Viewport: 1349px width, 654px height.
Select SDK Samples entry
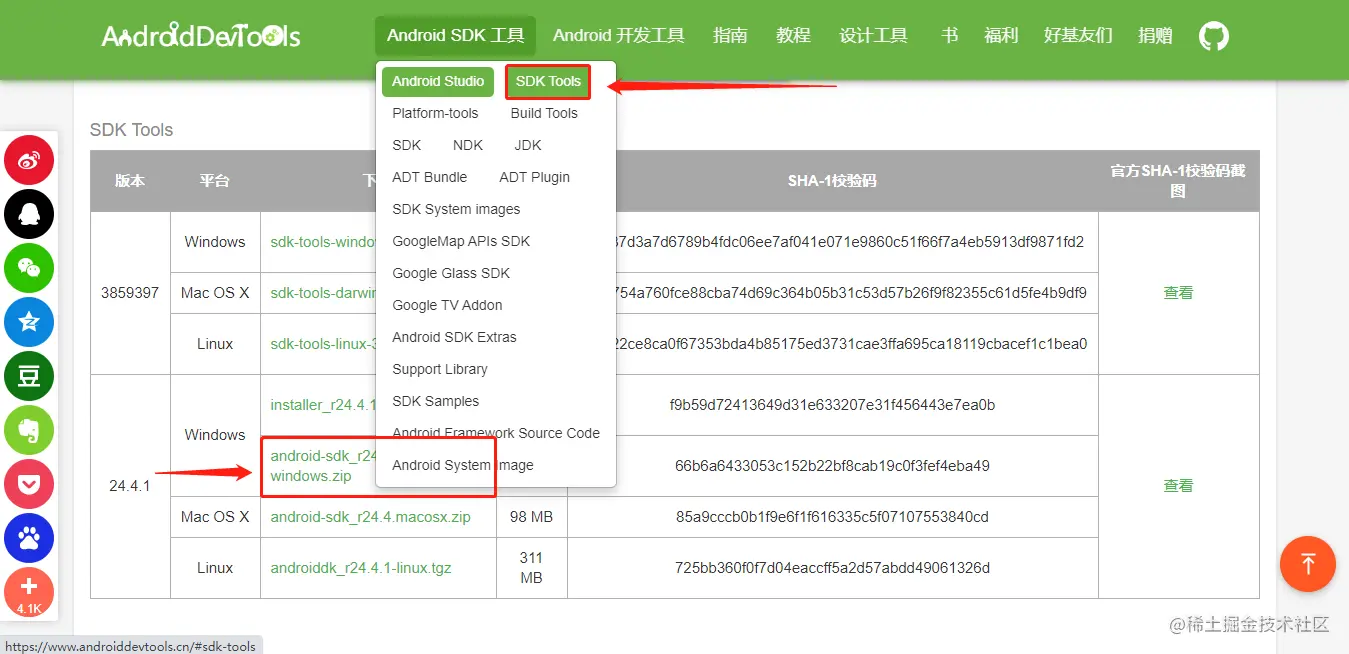point(436,401)
